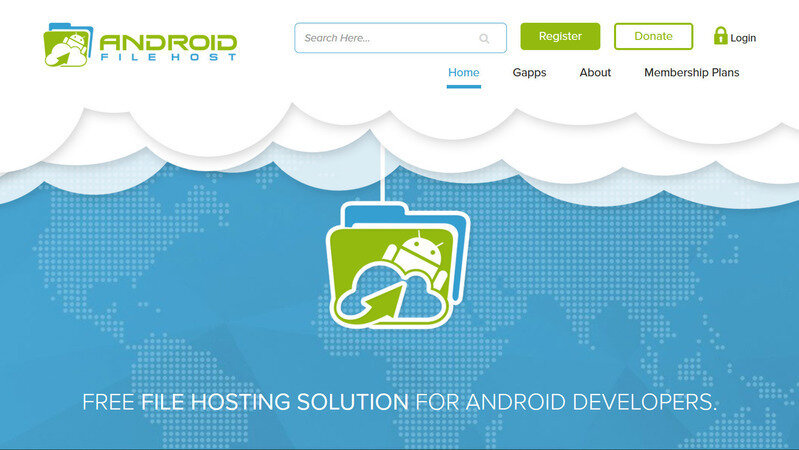799x450 pixels.
Task: Click the Login link
Action: coord(743,38)
